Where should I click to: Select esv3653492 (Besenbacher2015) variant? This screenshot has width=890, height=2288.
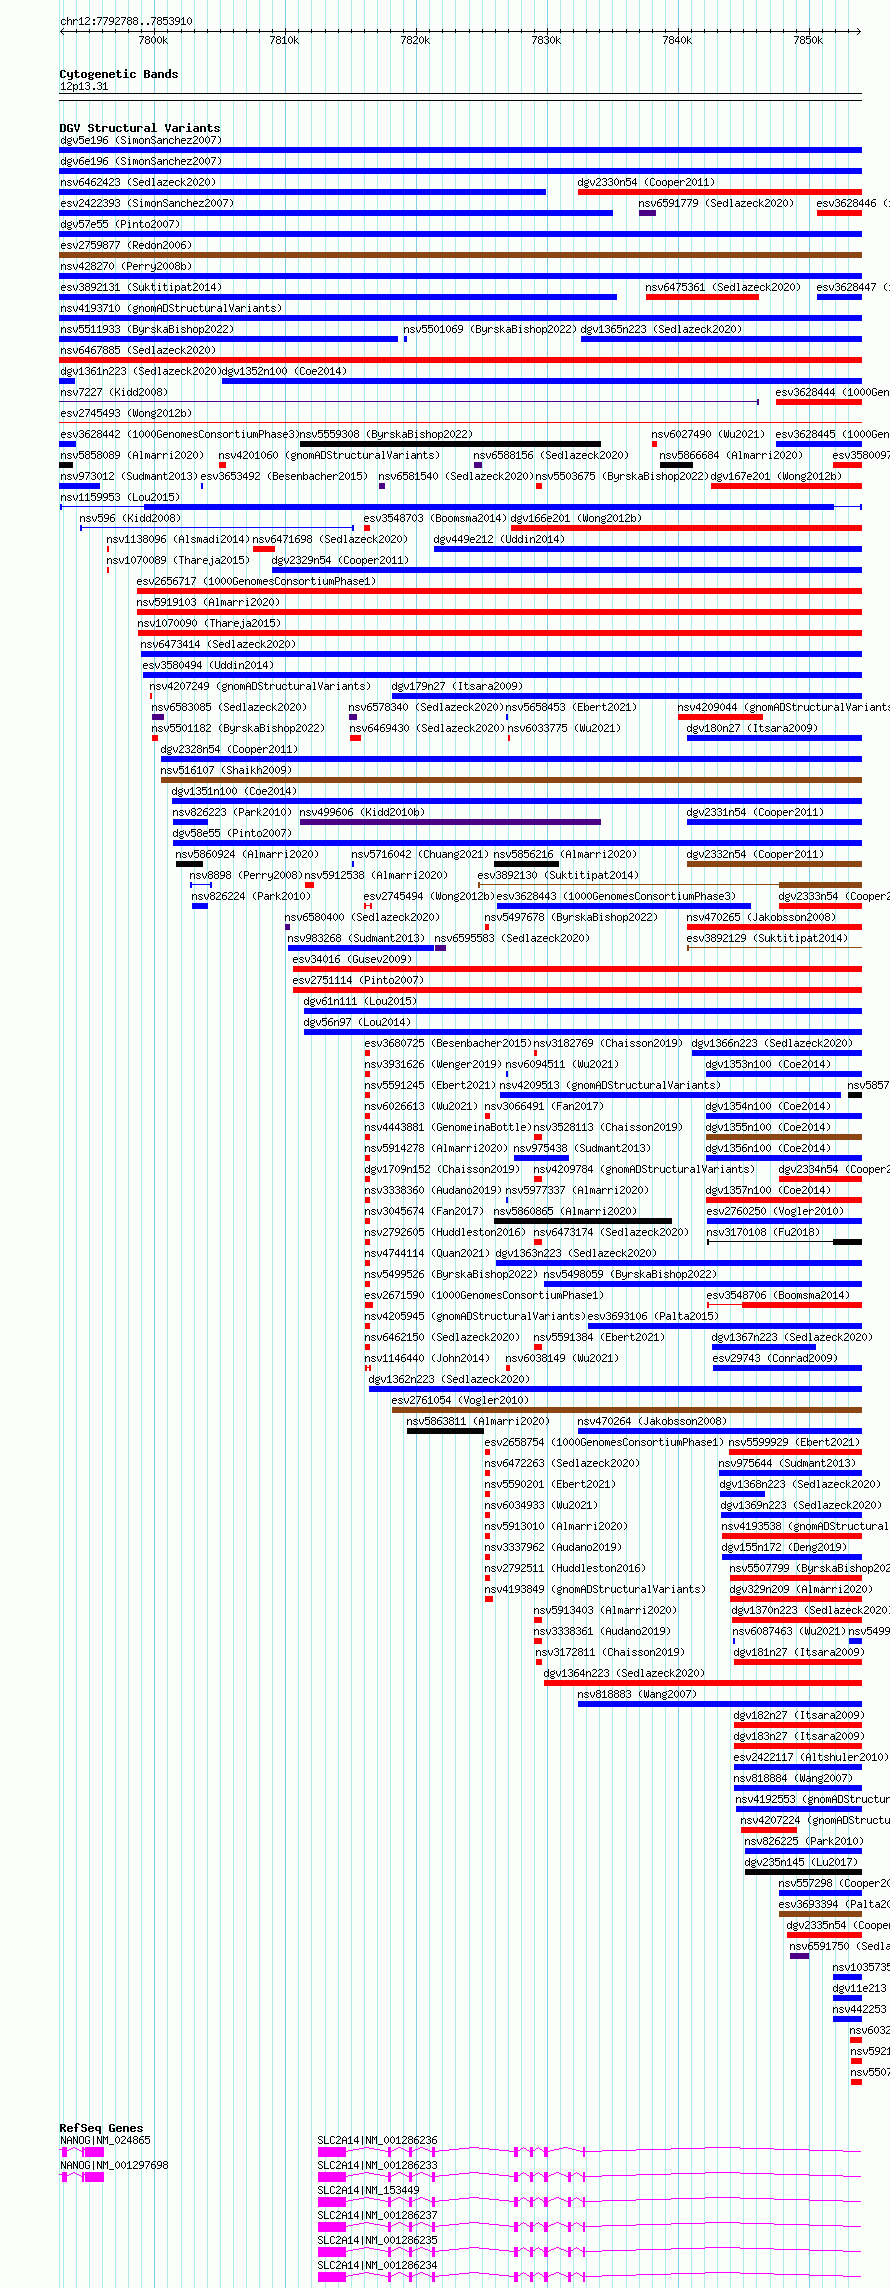click(x=284, y=477)
